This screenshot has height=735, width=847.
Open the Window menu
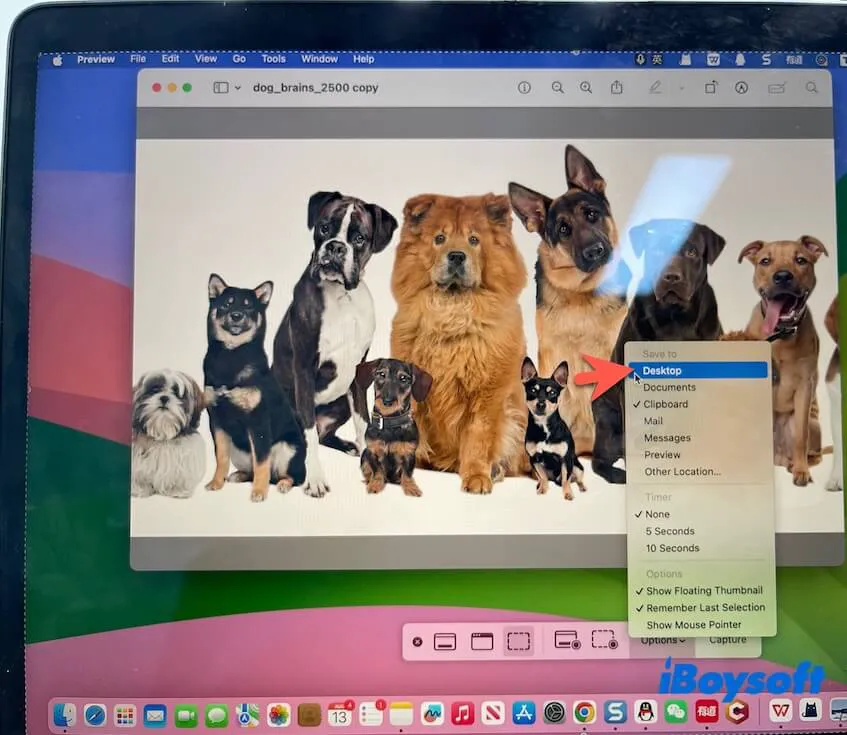tap(319, 58)
